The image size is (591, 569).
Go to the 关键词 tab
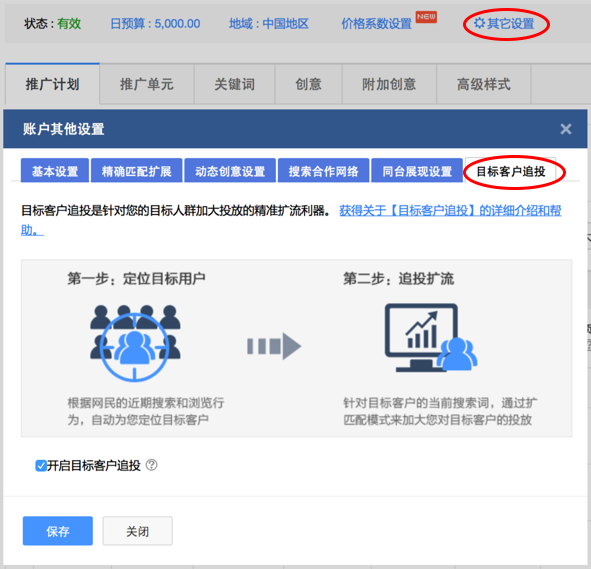(234, 84)
